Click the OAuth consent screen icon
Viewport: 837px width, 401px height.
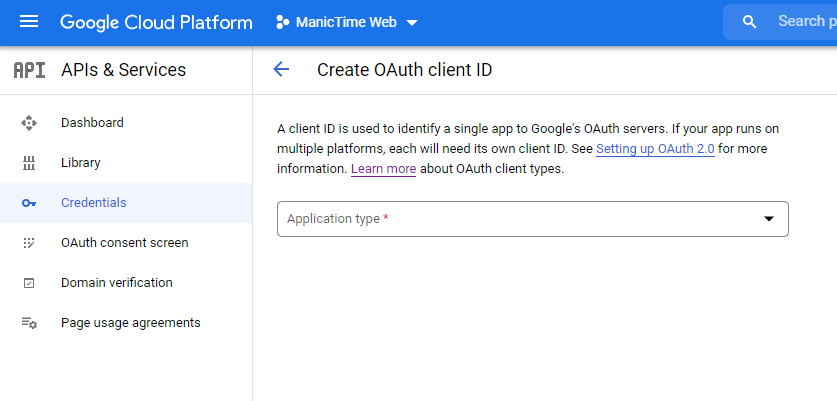29,243
